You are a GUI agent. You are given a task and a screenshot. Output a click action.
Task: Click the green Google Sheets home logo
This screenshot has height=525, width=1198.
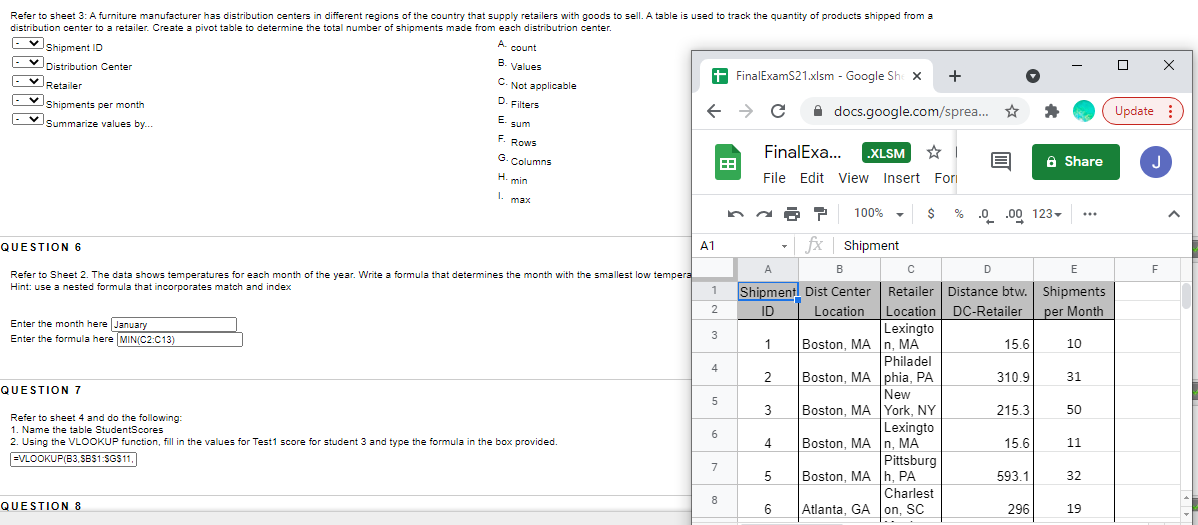pyautogui.click(x=726, y=162)
